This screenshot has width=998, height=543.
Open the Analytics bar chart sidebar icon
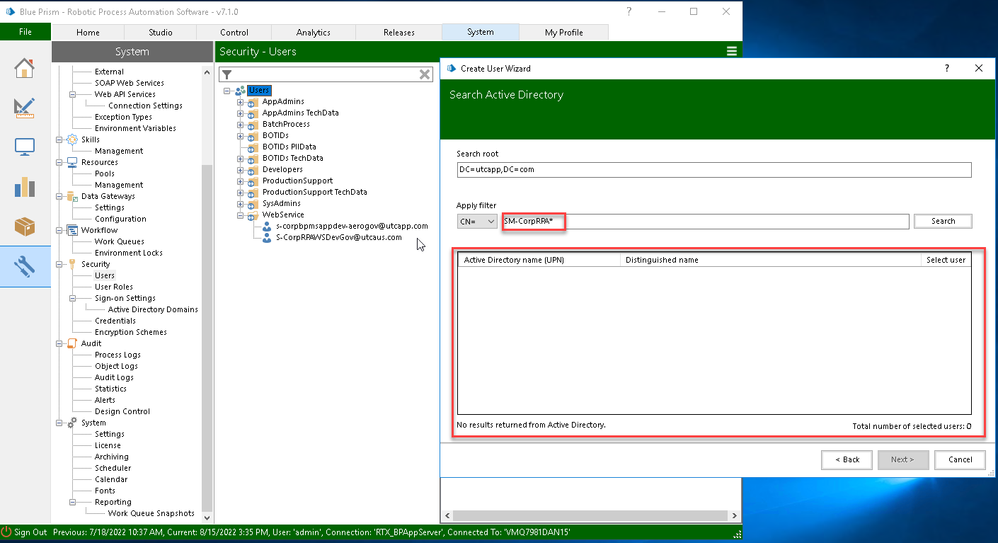point(24,187)
